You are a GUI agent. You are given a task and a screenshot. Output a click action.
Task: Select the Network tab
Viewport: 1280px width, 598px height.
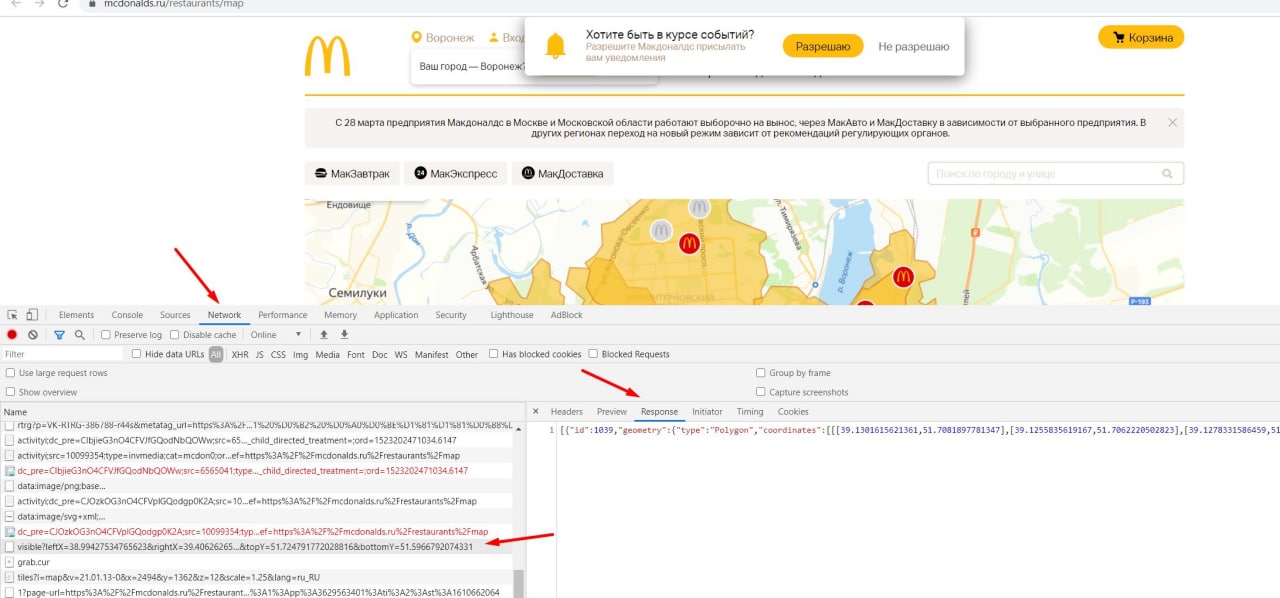tap(224, 315)
